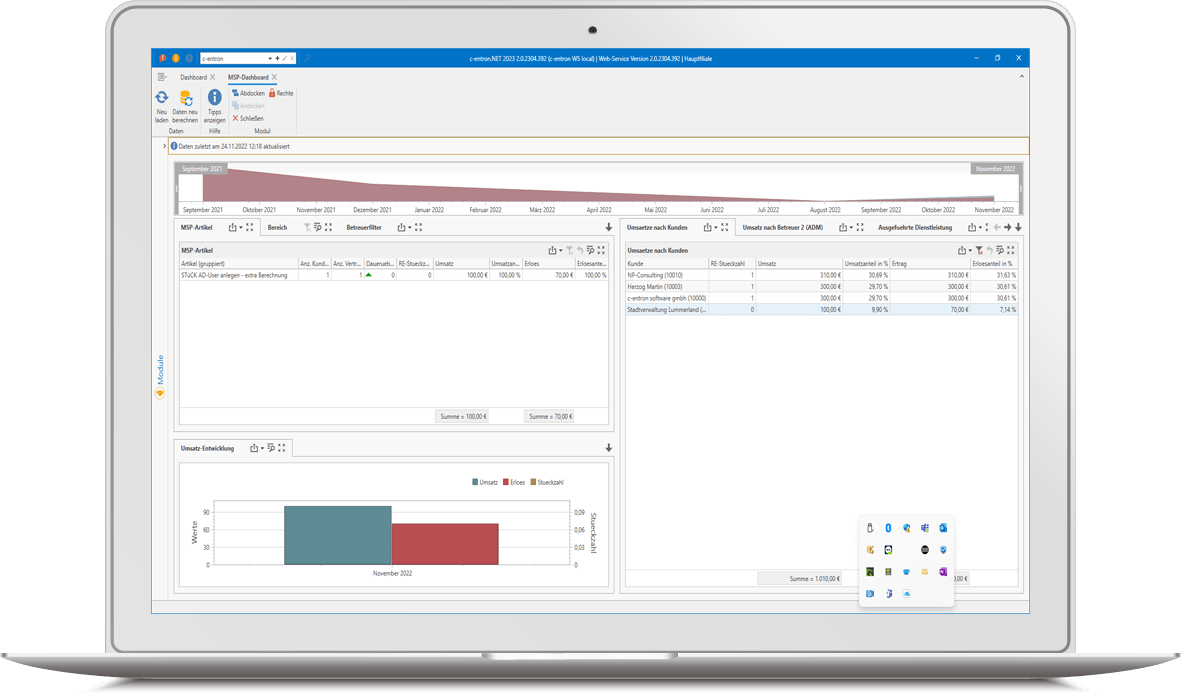
Task: Click Daten neu berechnen database icon
Action: (x=185, y=98)
